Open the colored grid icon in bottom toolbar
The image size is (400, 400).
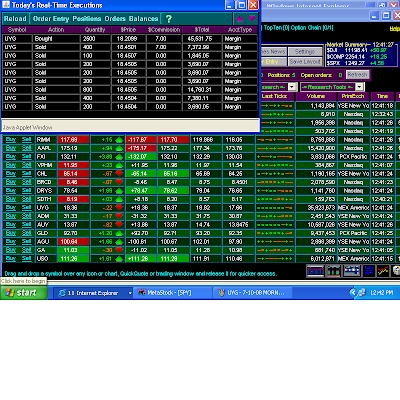352,271
